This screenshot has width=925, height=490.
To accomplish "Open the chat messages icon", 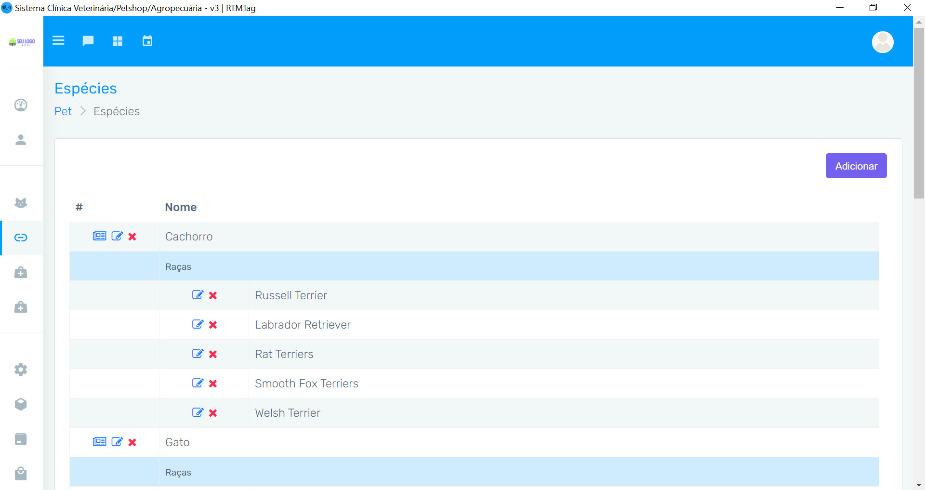I will point(88,41).
